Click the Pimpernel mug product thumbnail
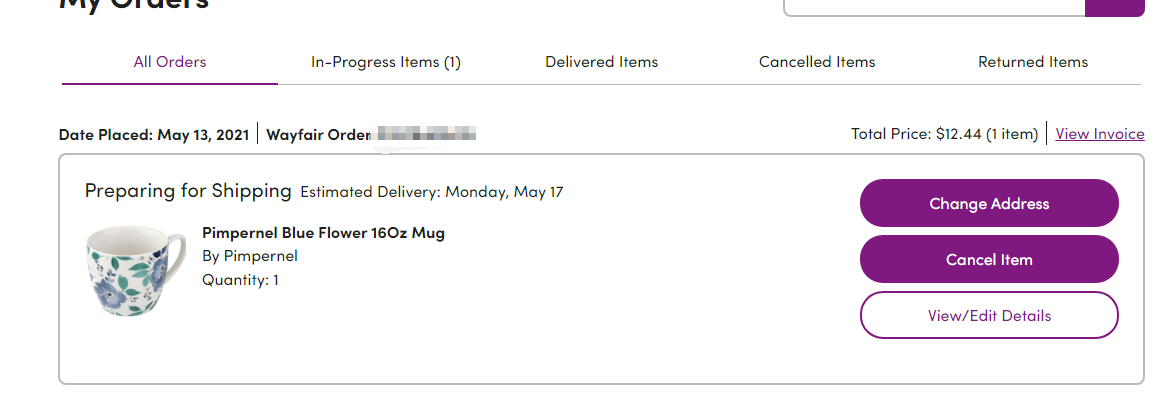The image size is (1175, 411). pyautogui.click(x=135, y=272)
